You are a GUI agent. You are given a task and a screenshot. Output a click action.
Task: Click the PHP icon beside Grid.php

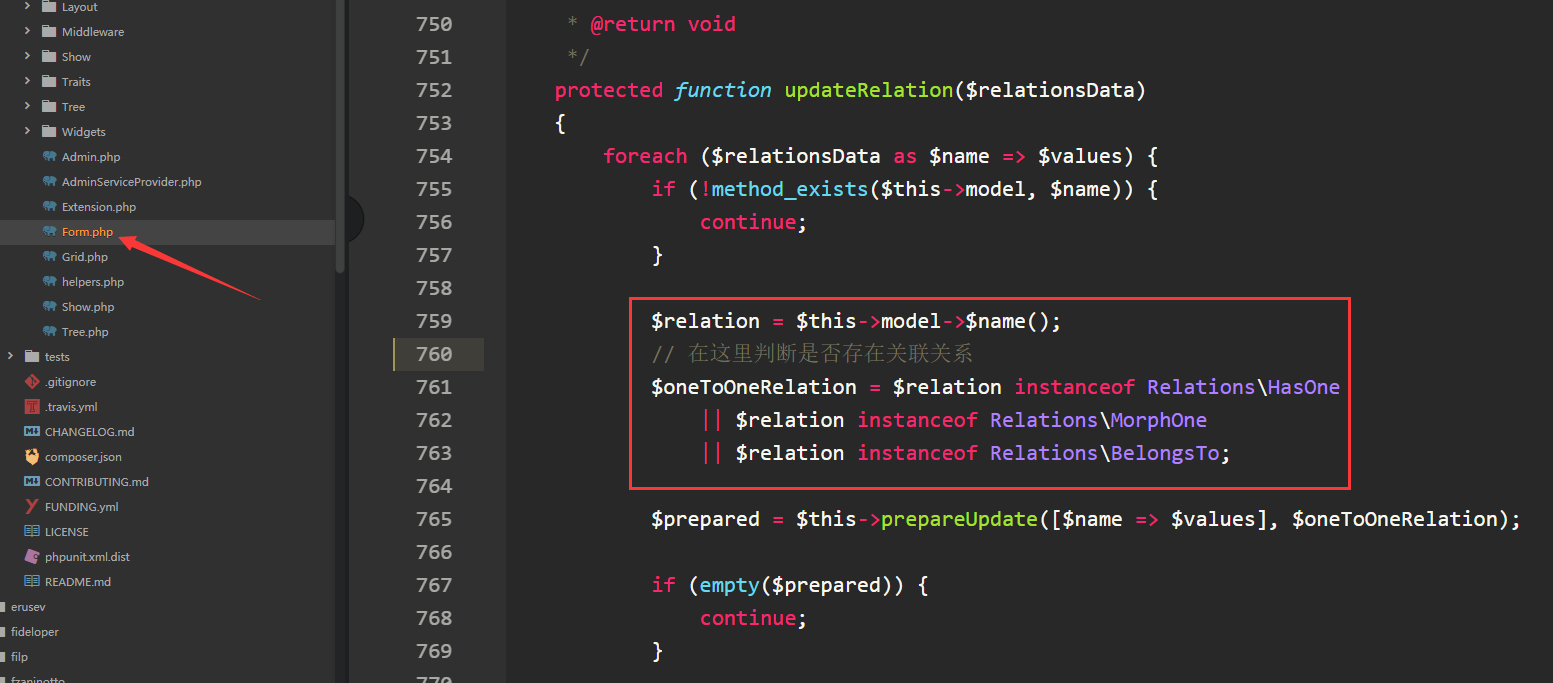pyautogui.click(x=49, y=257)
